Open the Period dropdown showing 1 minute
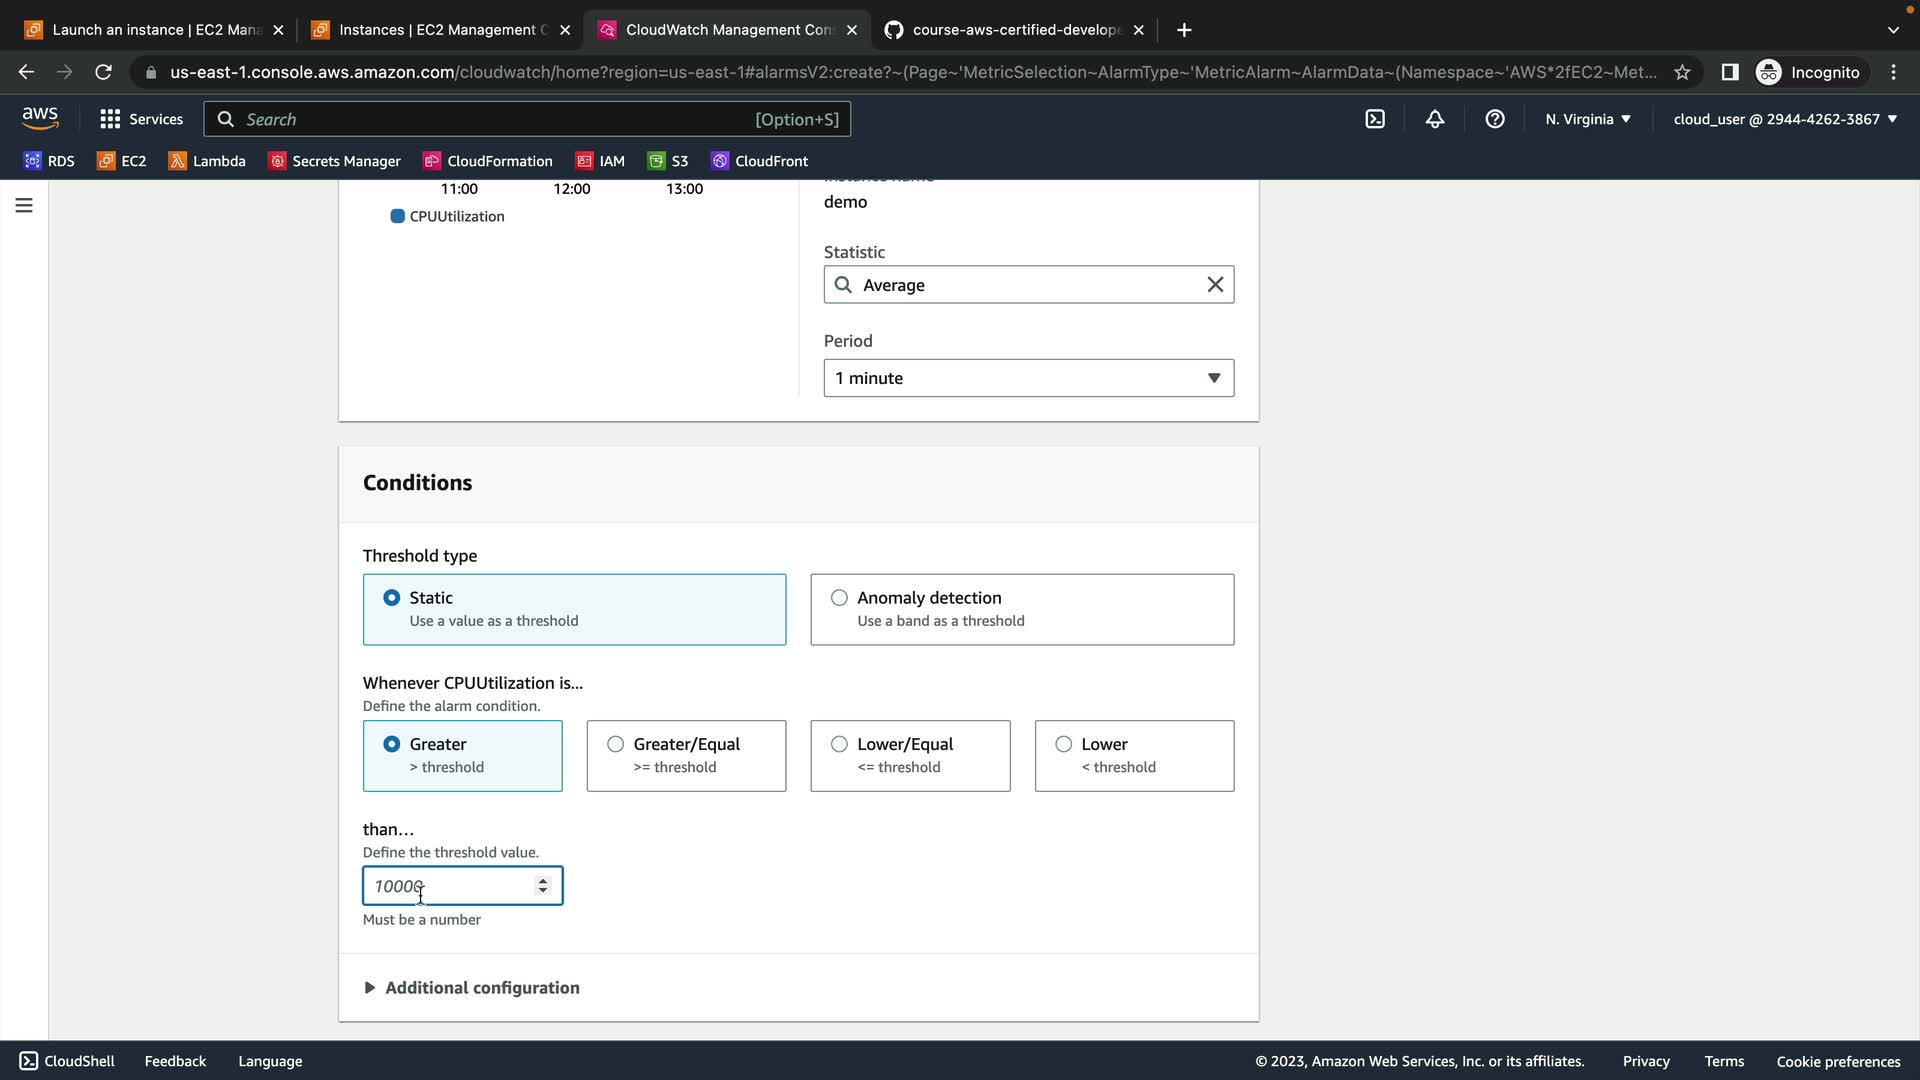Image resolution: width=1920 pixels, height=1080 pixels. 1028,378
